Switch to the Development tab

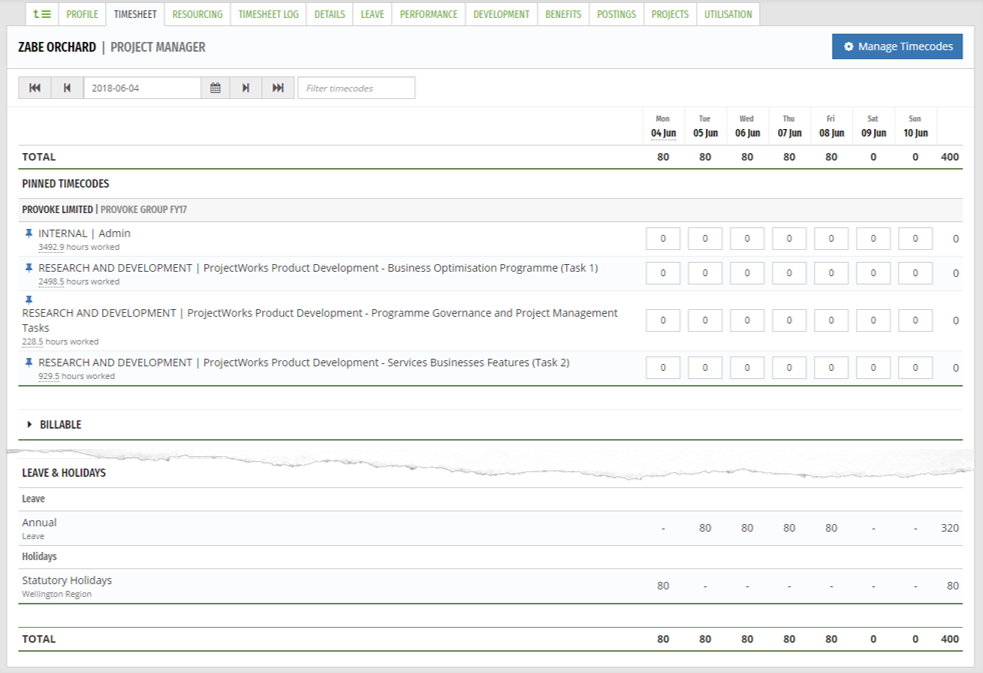click(x=502, y=14)
